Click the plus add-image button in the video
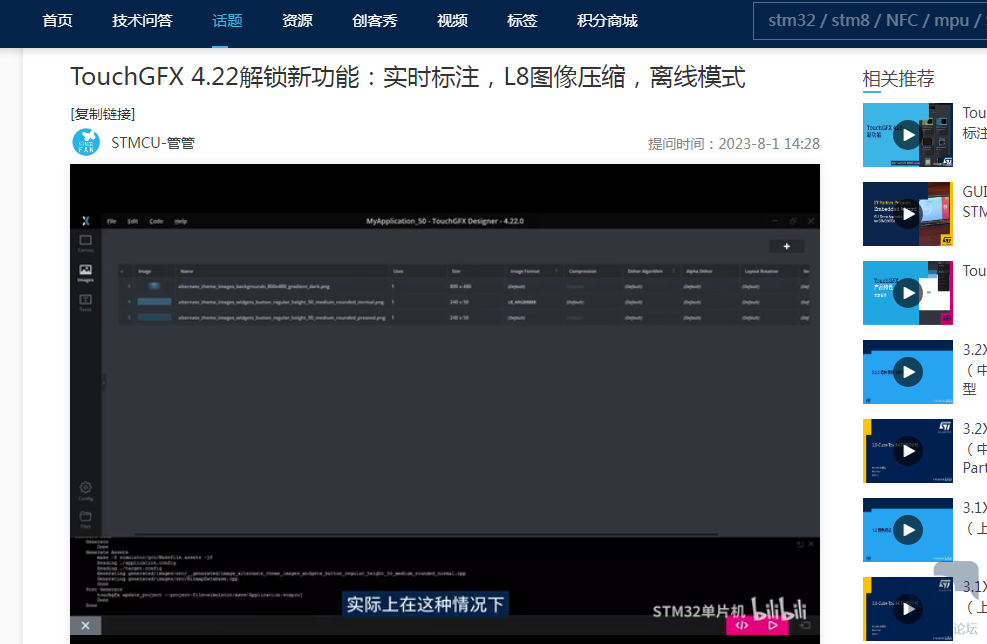The width and height of the screenshot is (987, 644). [786, 246]
